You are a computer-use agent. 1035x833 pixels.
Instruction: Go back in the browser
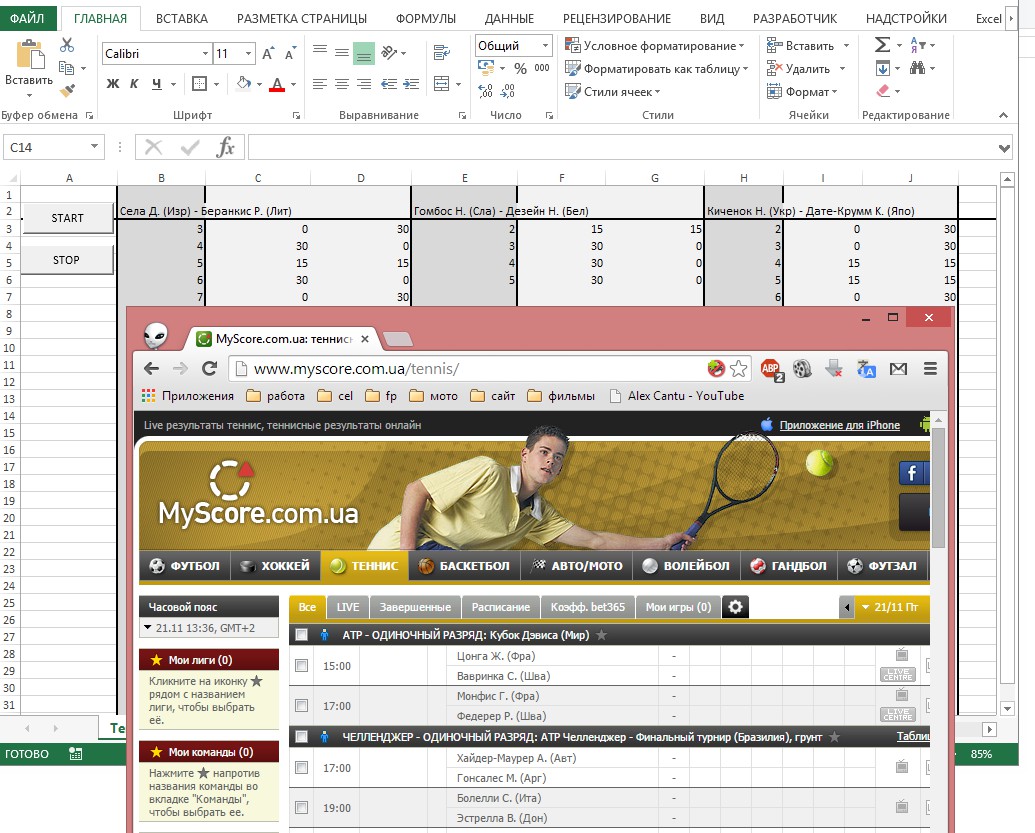pyautogui.click(x=152, y=368)
